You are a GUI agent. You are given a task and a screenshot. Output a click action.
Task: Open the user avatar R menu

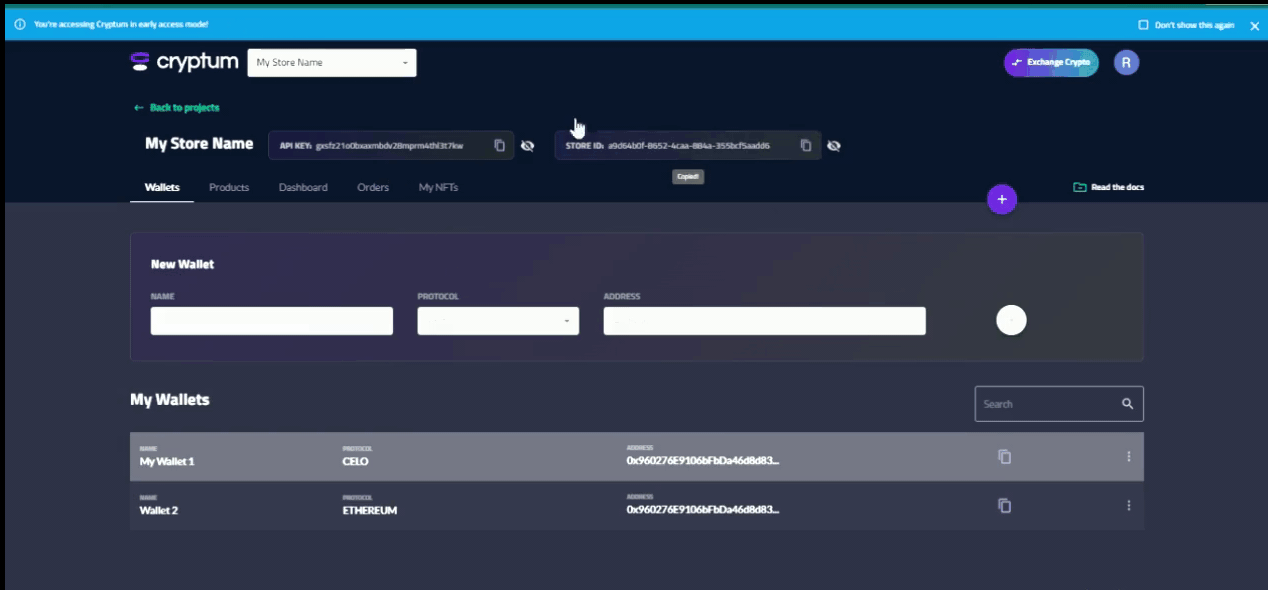[x=1126, y=62]
